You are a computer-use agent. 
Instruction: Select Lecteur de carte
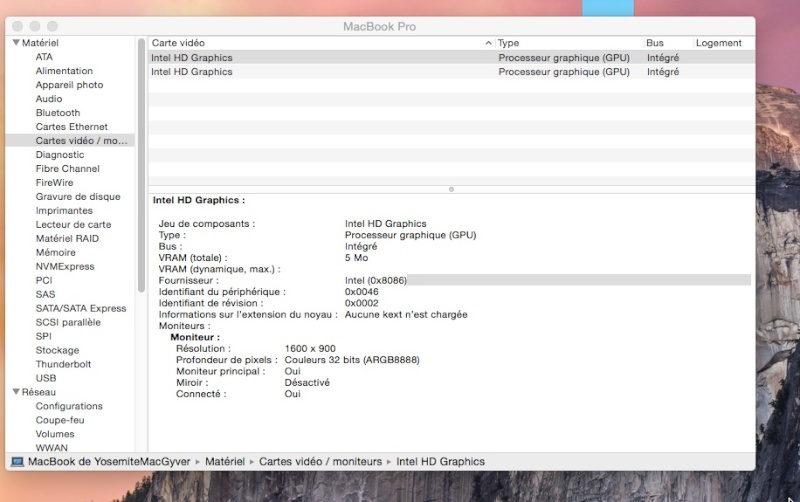(73, 224)
